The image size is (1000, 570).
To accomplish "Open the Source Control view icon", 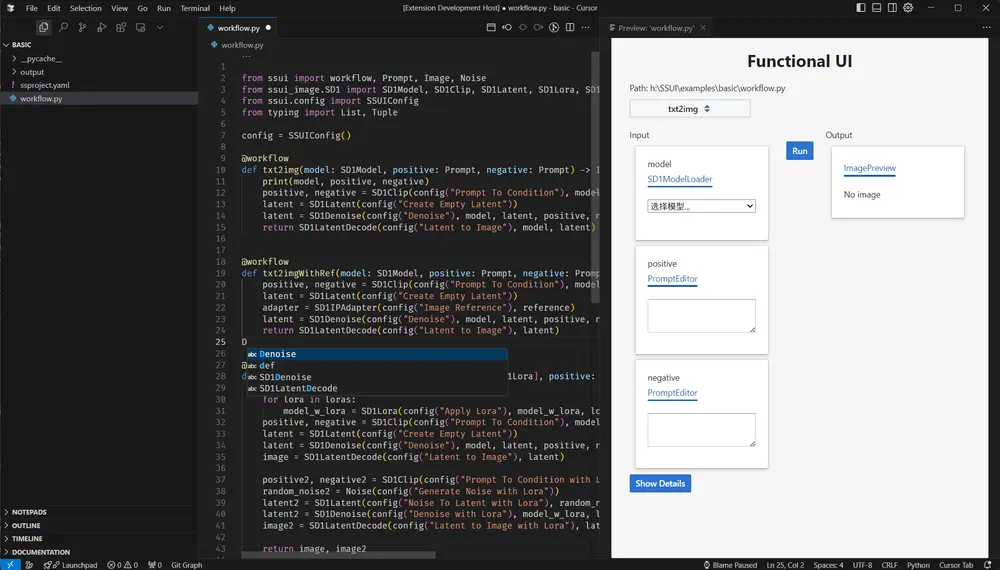I will tap(83, 27).
